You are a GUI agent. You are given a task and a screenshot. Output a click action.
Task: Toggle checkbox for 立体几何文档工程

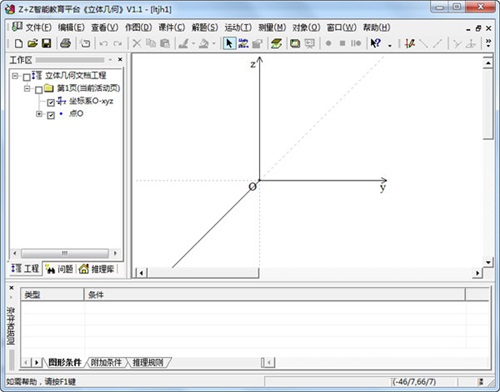click(27, 77)
